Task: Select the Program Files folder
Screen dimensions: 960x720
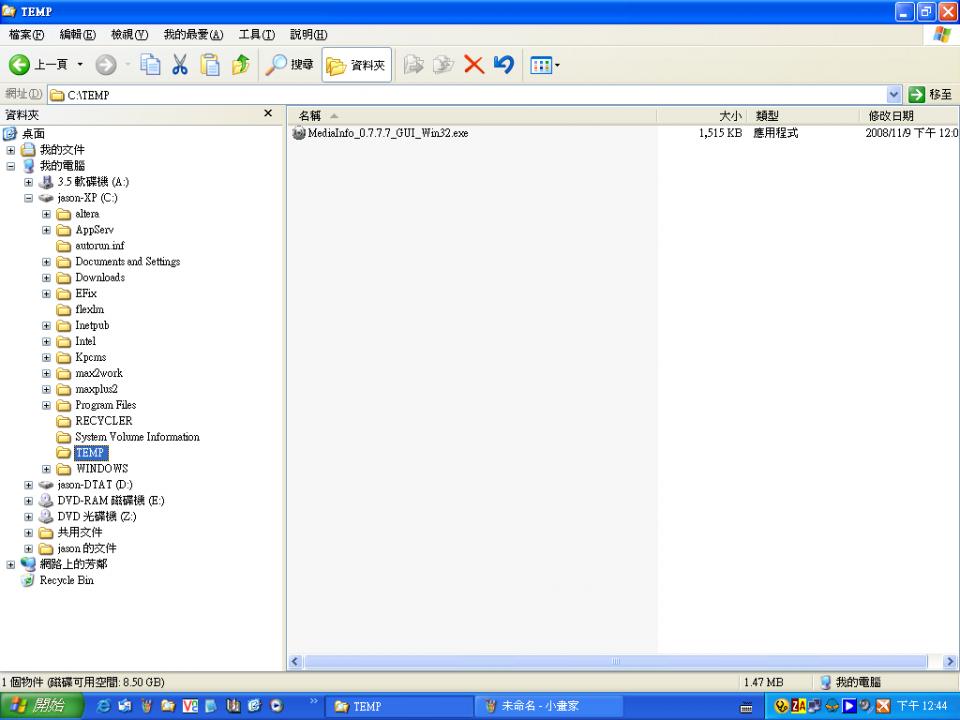Action: [x=105, y=405]
